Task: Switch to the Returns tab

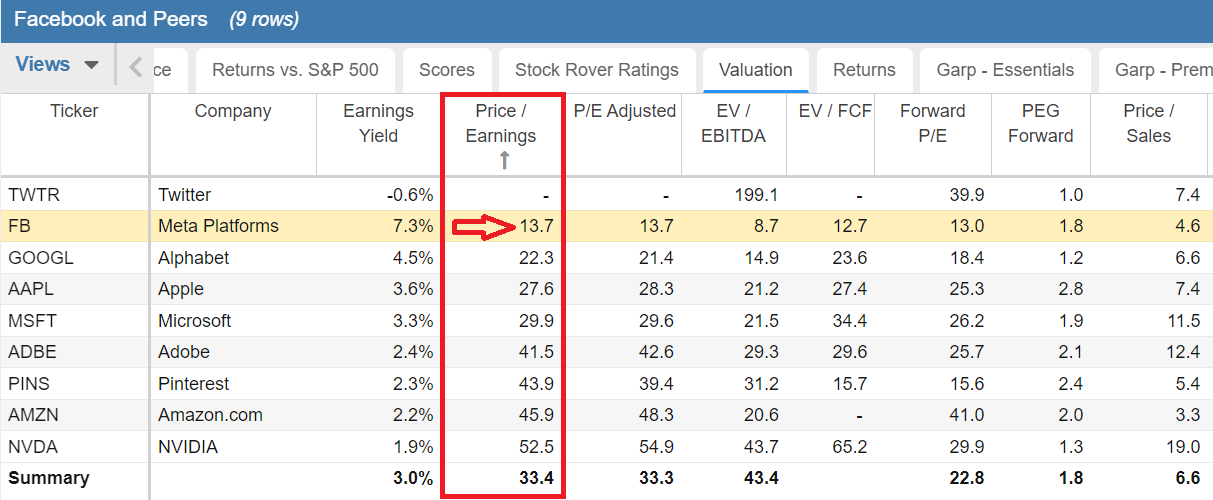Action: pos(864,70)
